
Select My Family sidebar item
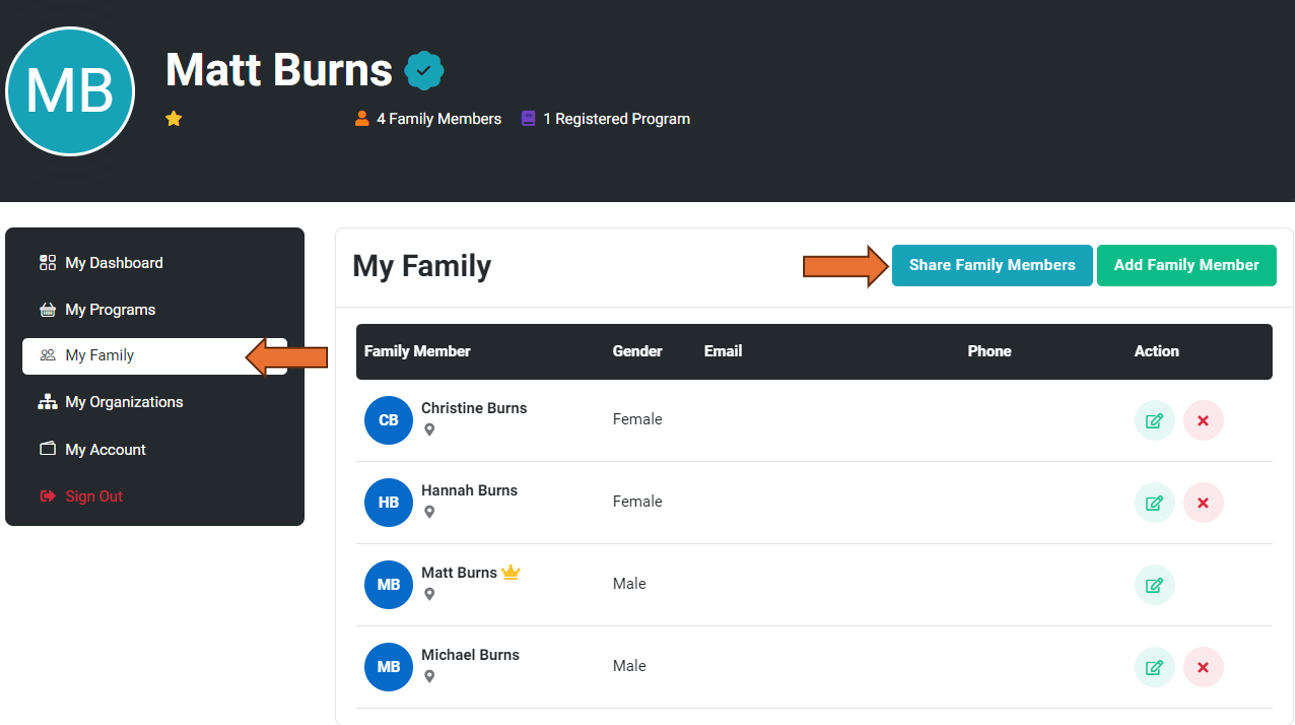point(155,356)
